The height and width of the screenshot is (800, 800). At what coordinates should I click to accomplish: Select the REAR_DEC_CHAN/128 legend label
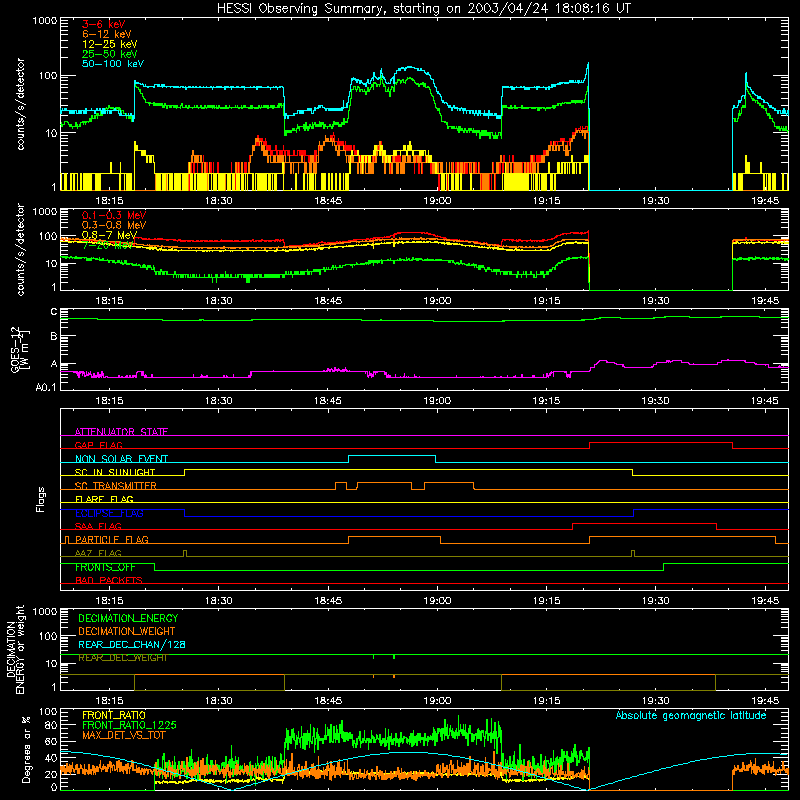[132, 645]
